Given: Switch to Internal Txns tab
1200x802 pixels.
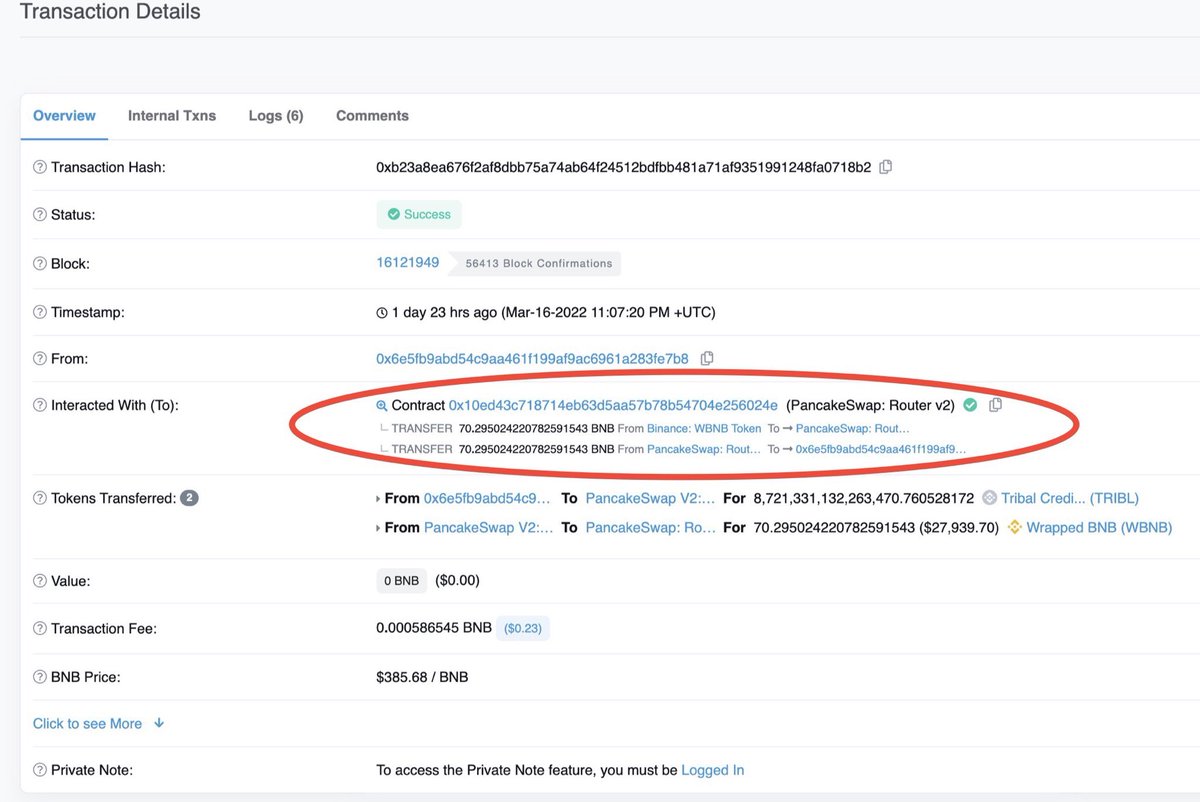Looking at the screenshot, I should pyautogui.click(x=172, y=116).
